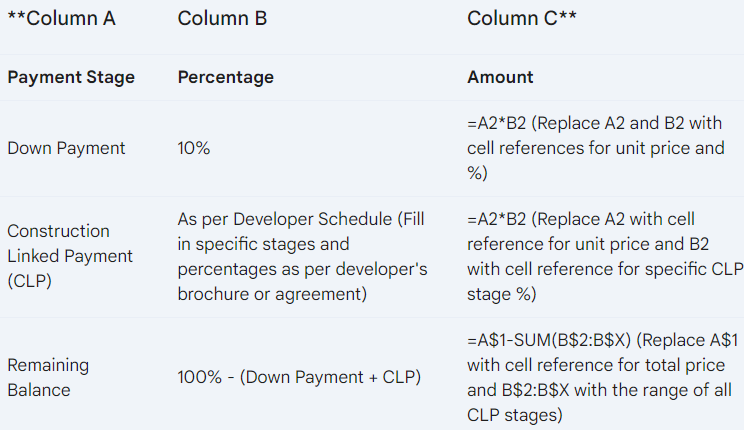Click the A$1-SUM(B$2:B$X) formula cell
The height and width of the screenshot is (430, 744).
click(x=603, y=377)
